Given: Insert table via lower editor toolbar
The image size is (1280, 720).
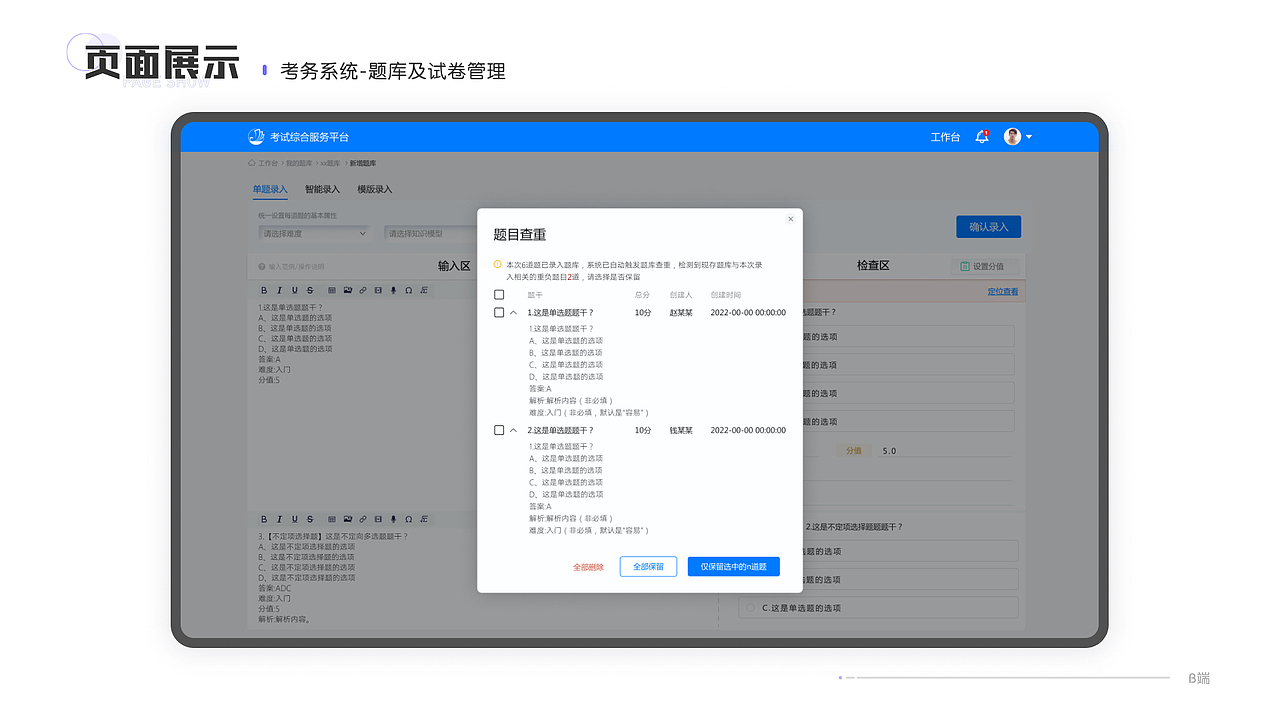Looking at the screenshot, I should click(x=332, y=519).
